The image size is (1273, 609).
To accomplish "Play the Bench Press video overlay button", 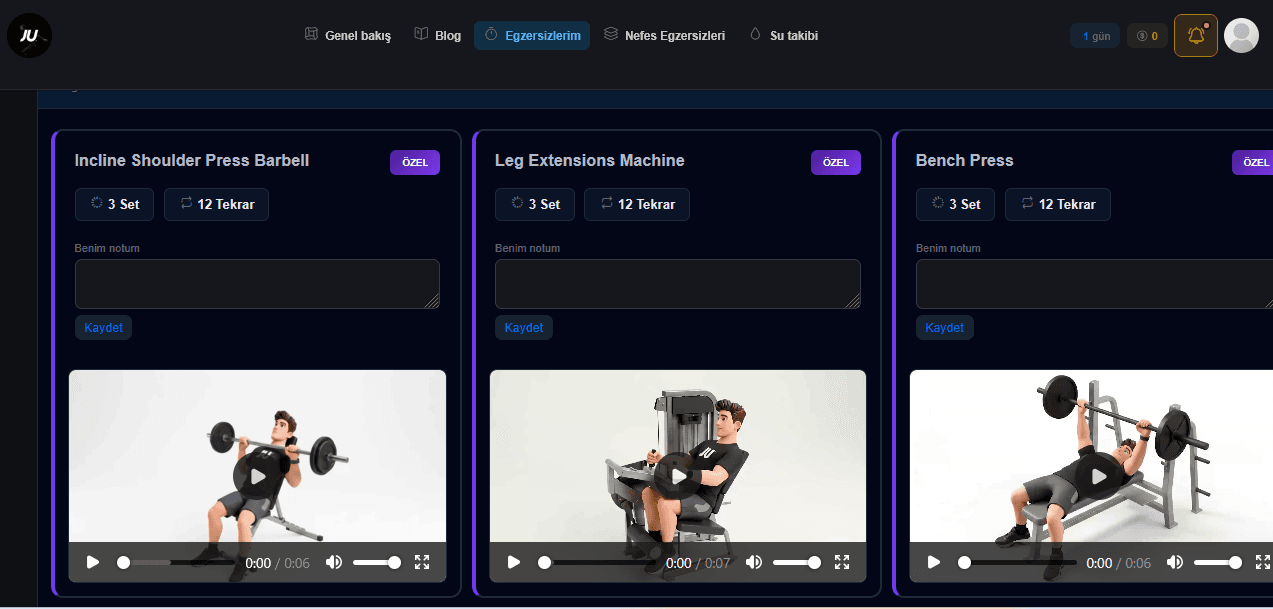I will coord(1099,476).
